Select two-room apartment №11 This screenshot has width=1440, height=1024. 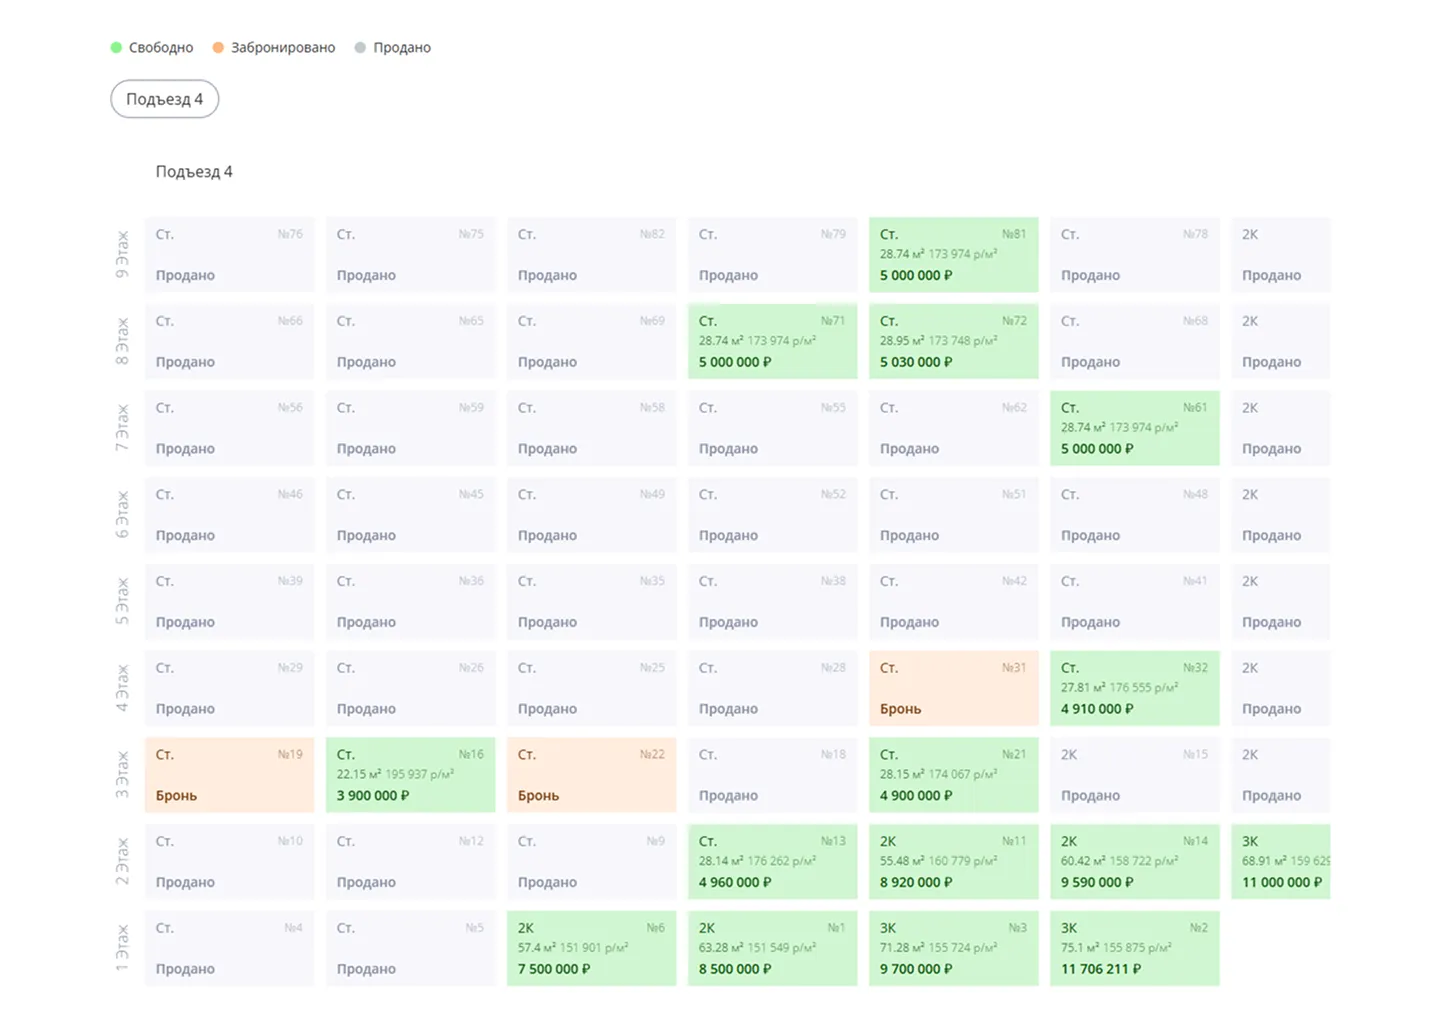click(x=953, y=862)
